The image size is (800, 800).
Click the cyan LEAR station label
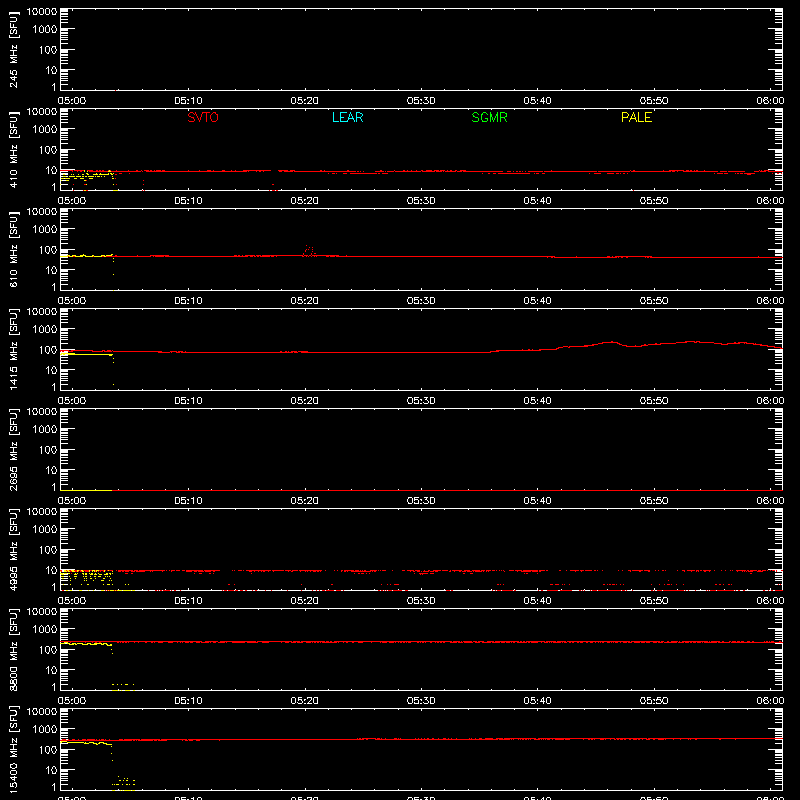347,117
